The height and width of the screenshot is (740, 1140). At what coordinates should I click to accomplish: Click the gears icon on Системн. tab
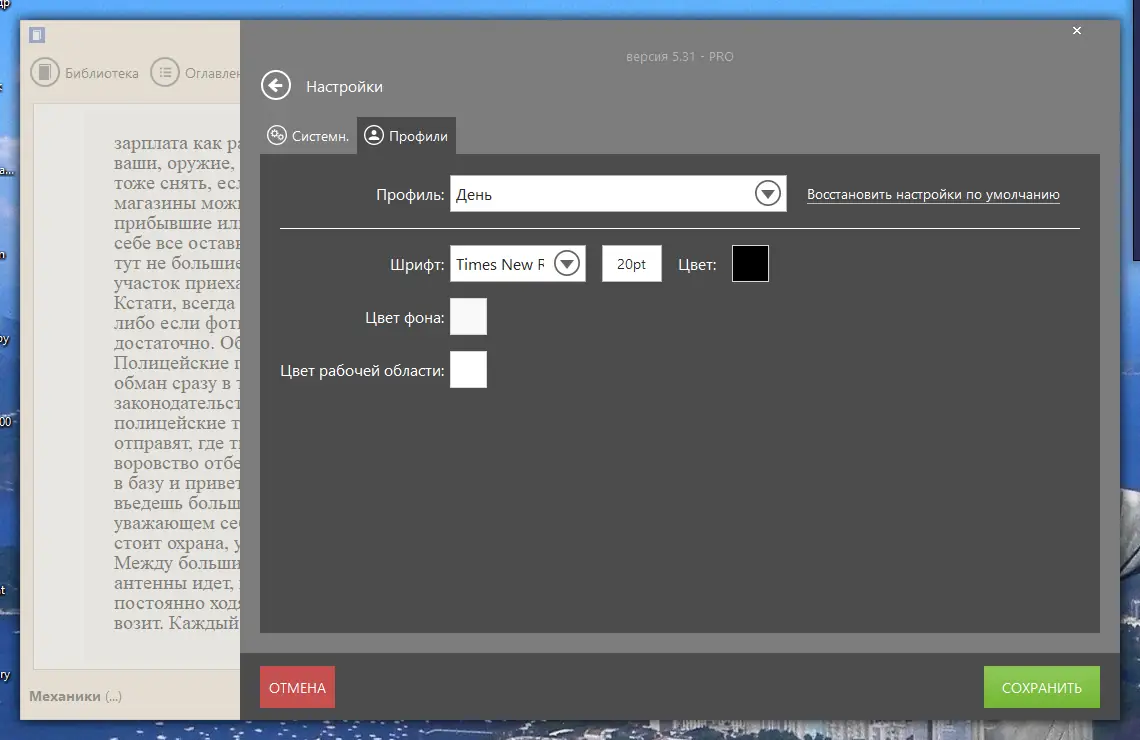[x=276, y=135]
